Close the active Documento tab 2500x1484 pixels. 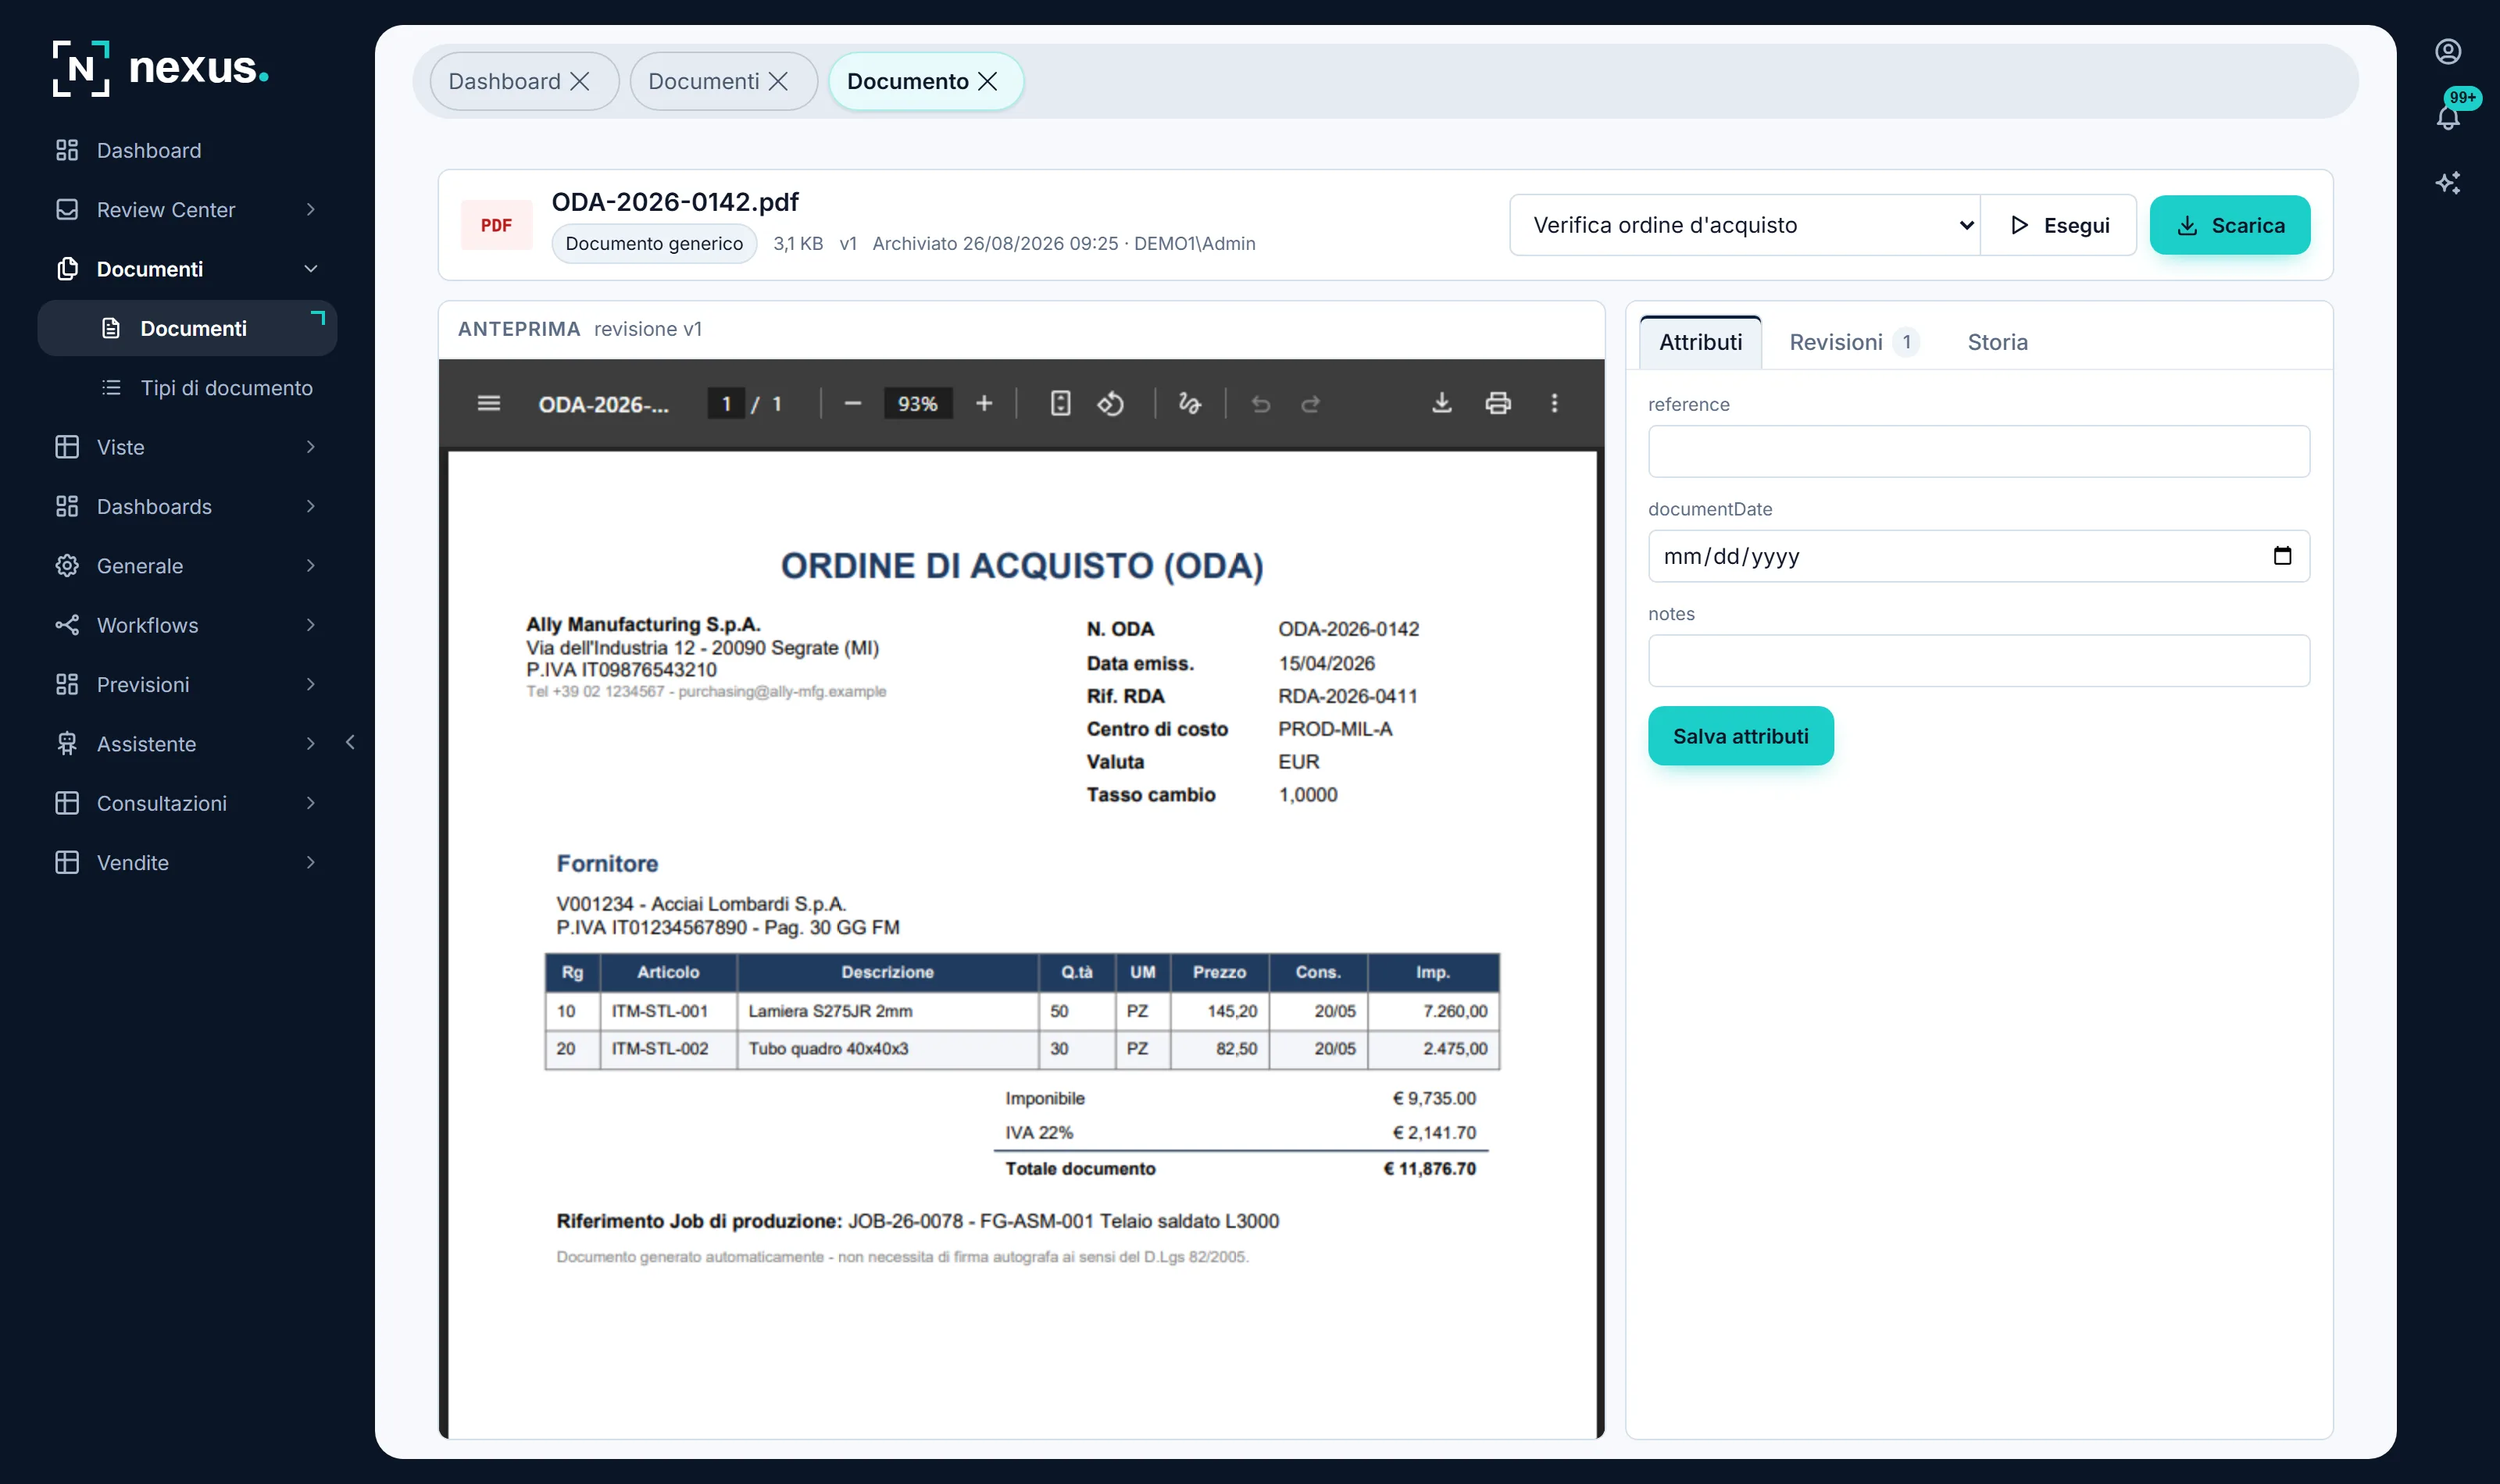click(987, 81)
